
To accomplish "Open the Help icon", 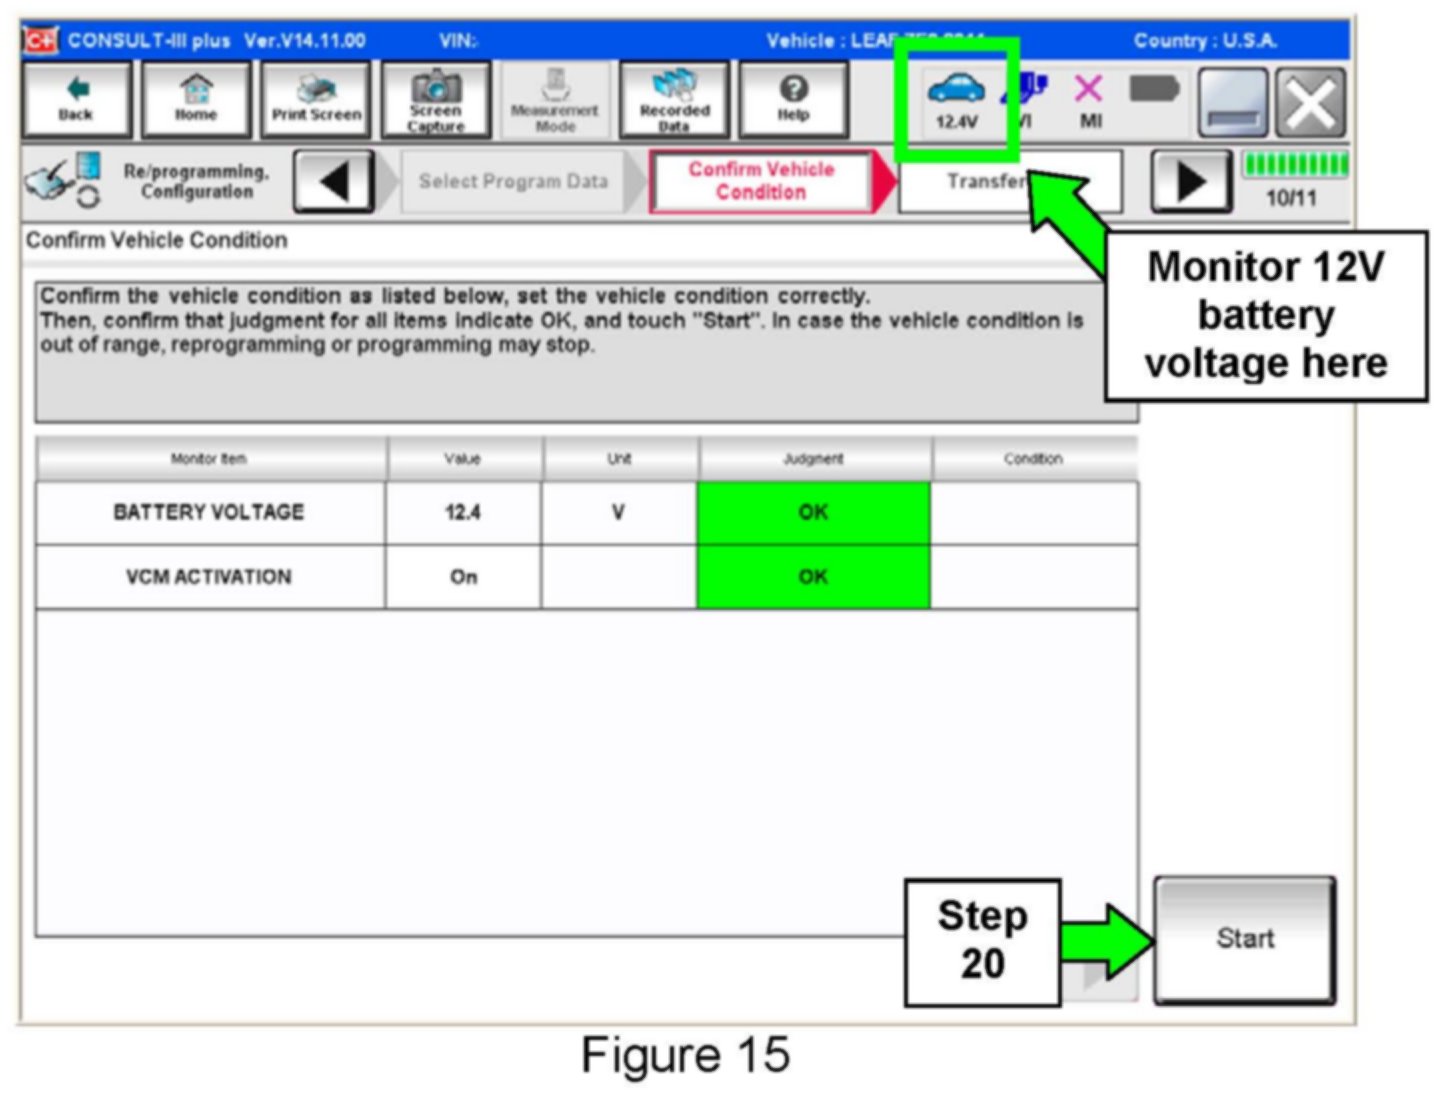I will point(793,100).
